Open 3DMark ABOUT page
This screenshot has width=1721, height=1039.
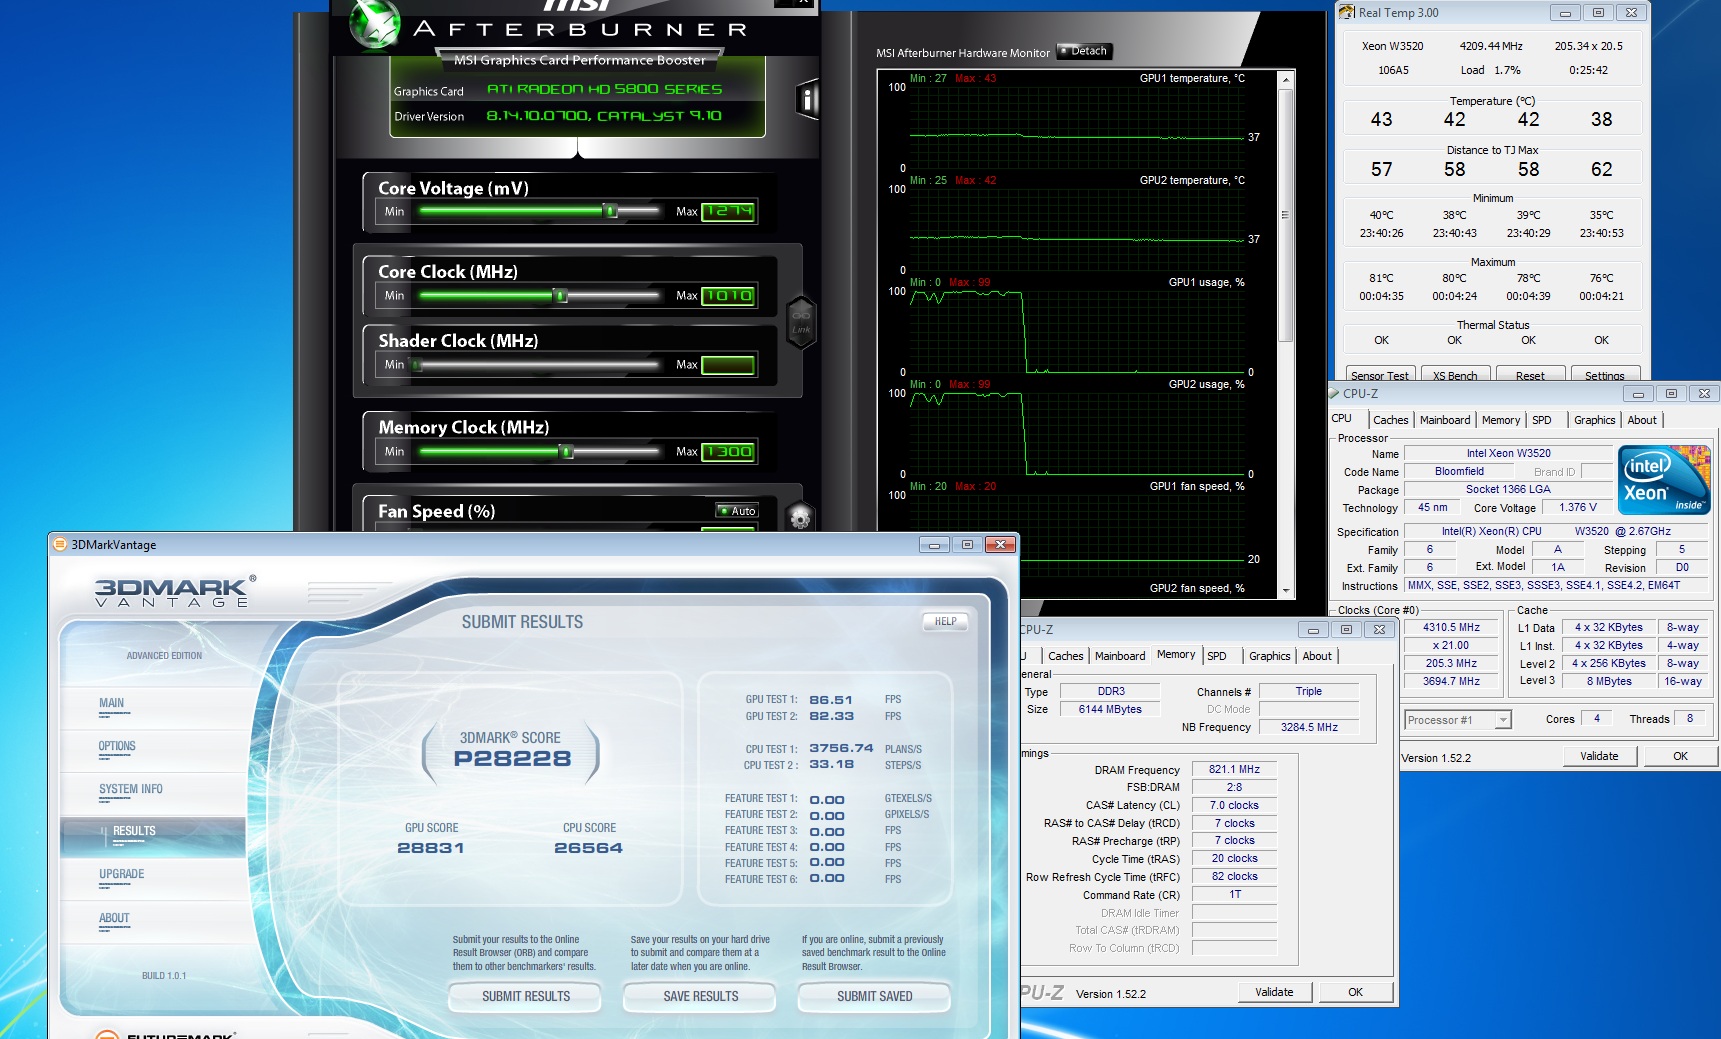pos(114,918)
